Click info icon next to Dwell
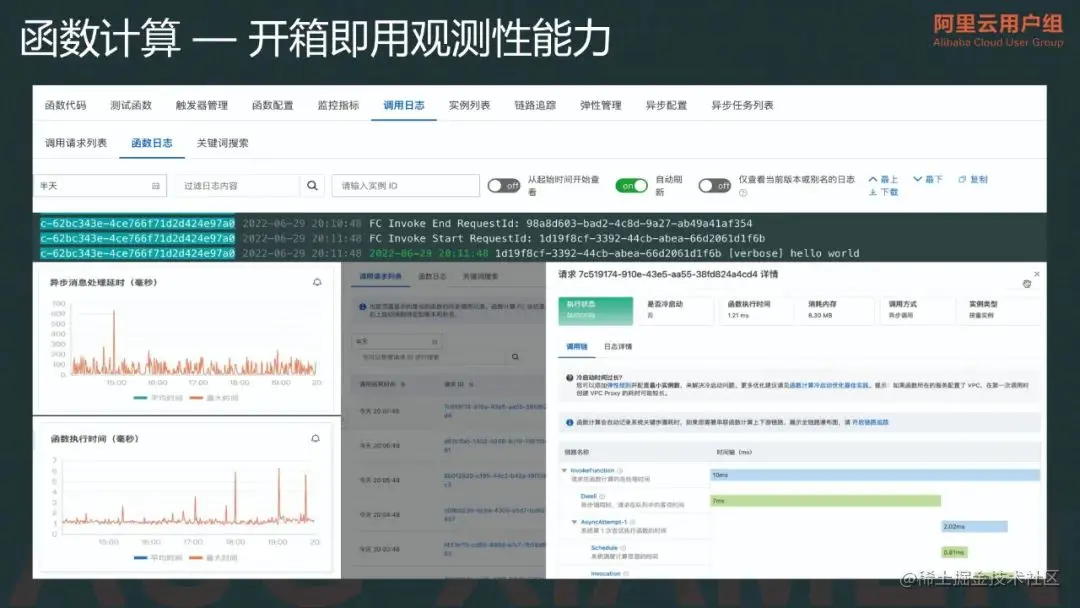This screenshot has width=1080, height=608. (x=602, y=496)
